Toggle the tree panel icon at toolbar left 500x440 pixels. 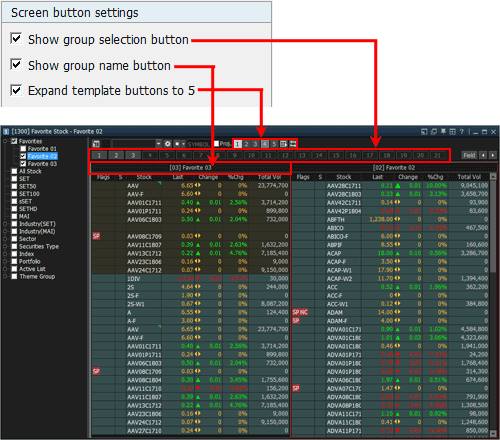(x=96, y=144)
